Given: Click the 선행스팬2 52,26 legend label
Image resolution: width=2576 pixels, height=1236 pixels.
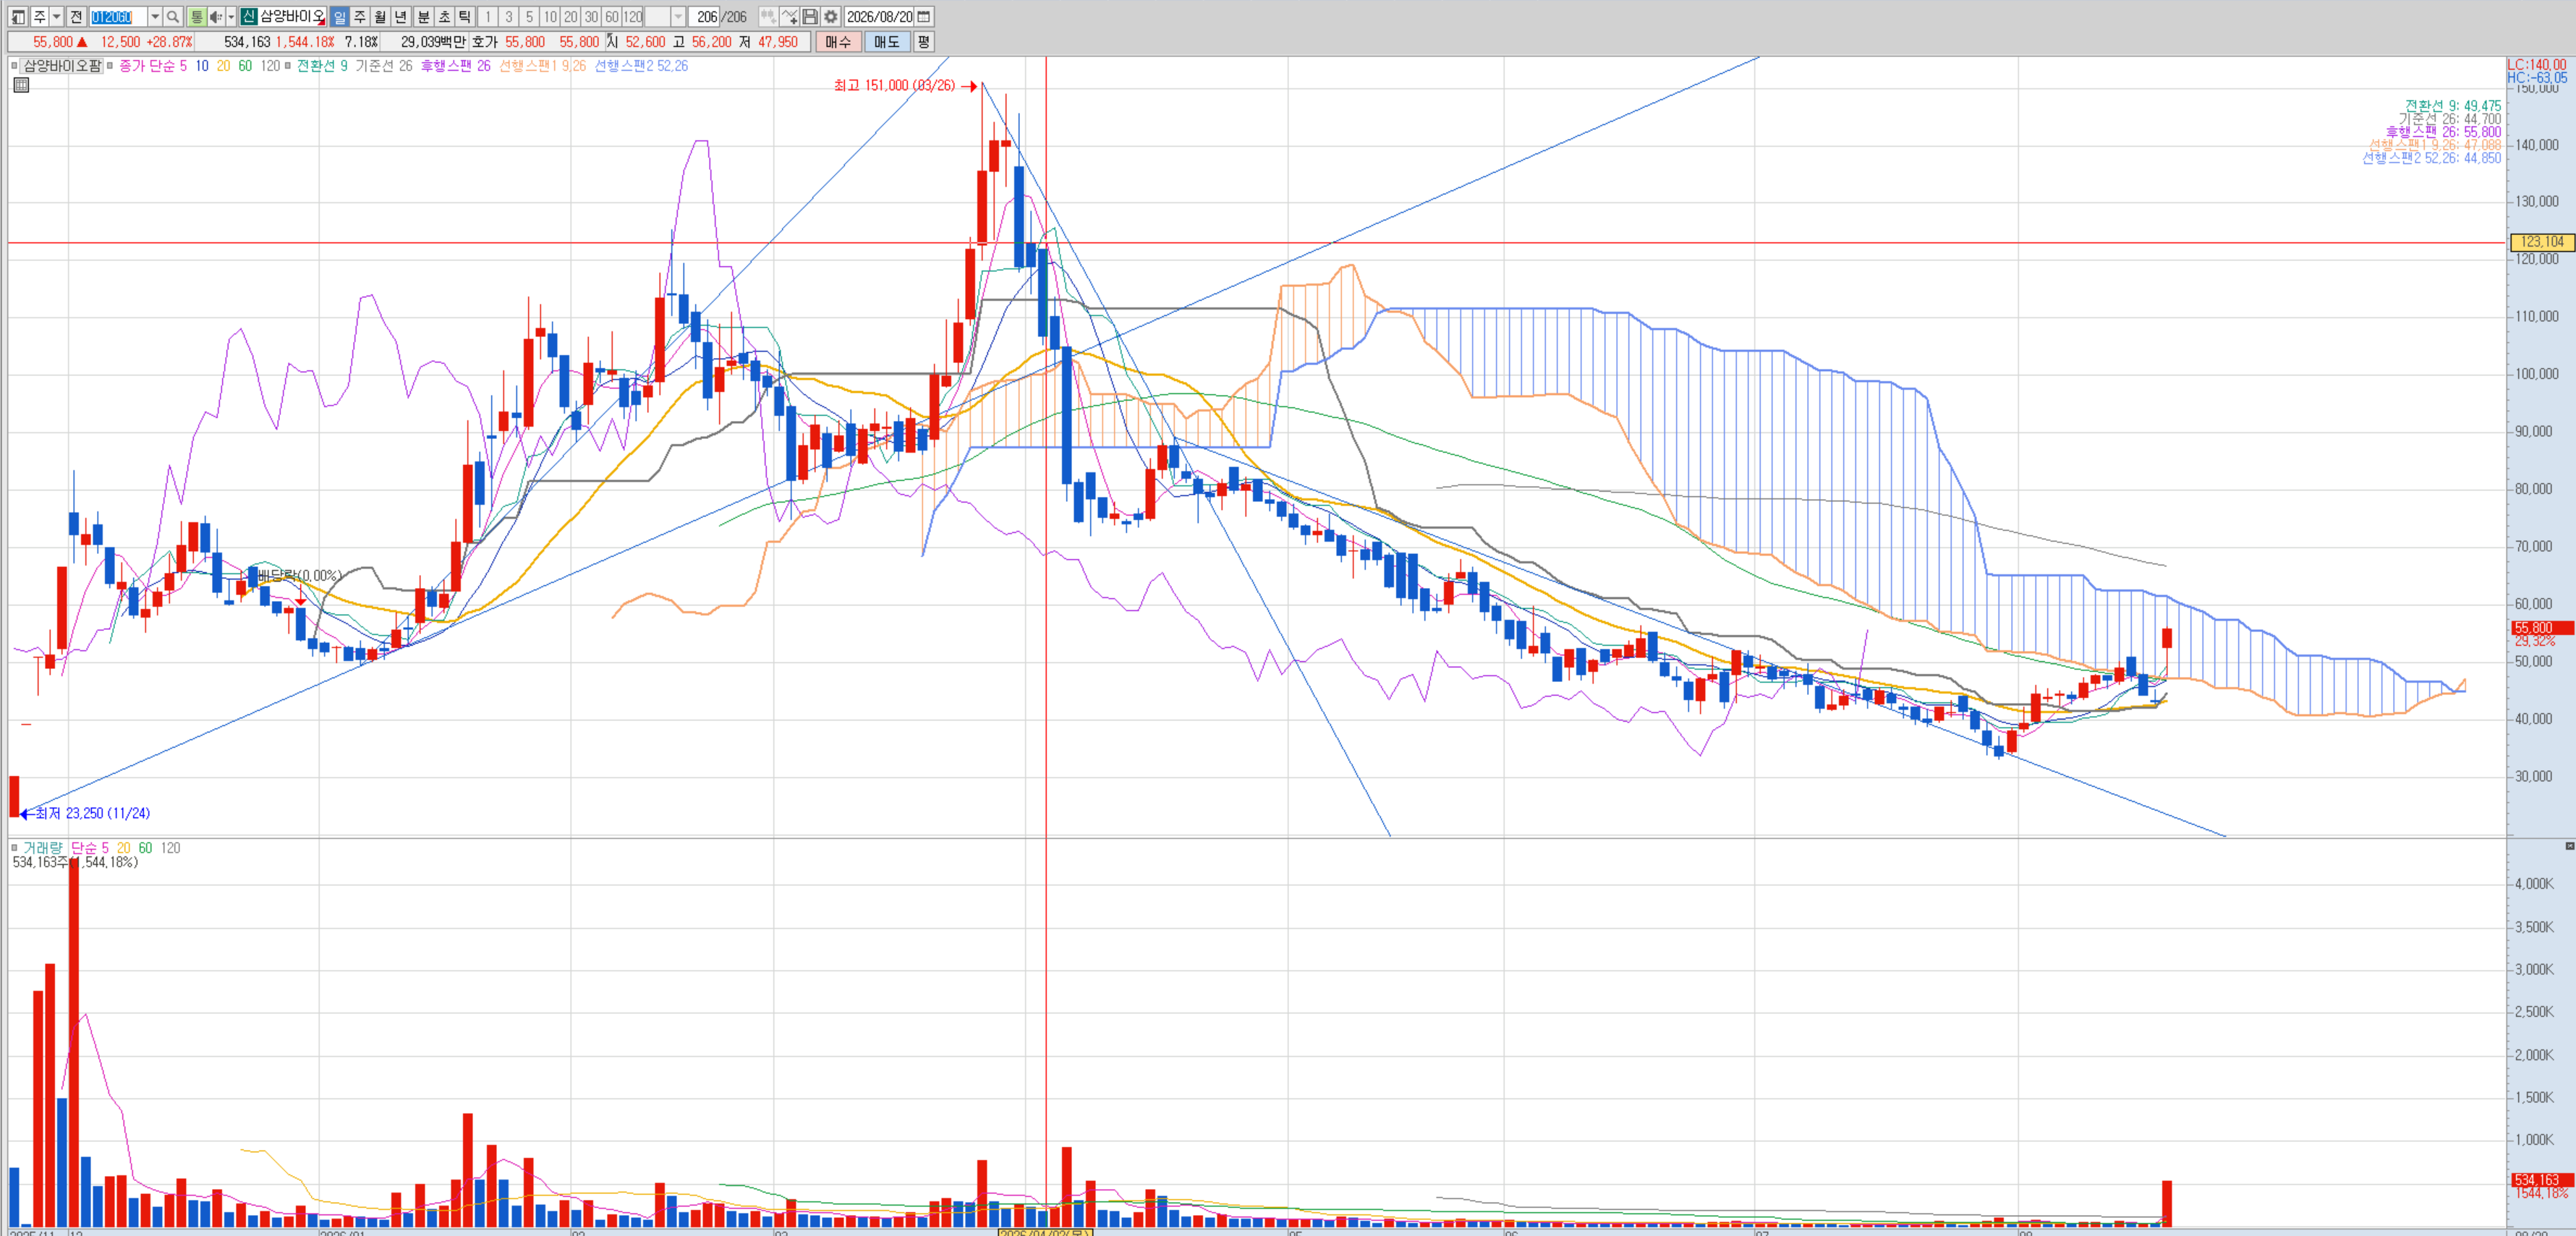Looking at the screenshot, I should click(641, 66).
